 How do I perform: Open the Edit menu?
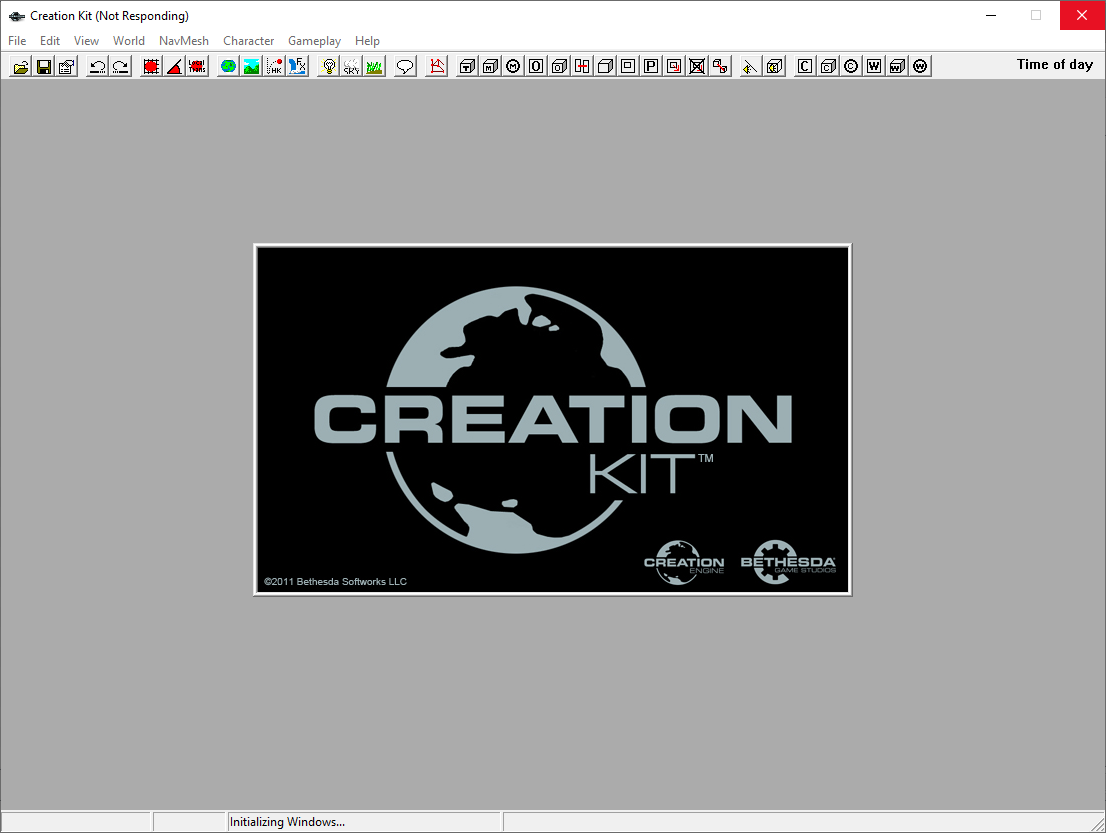coord(50,41)
